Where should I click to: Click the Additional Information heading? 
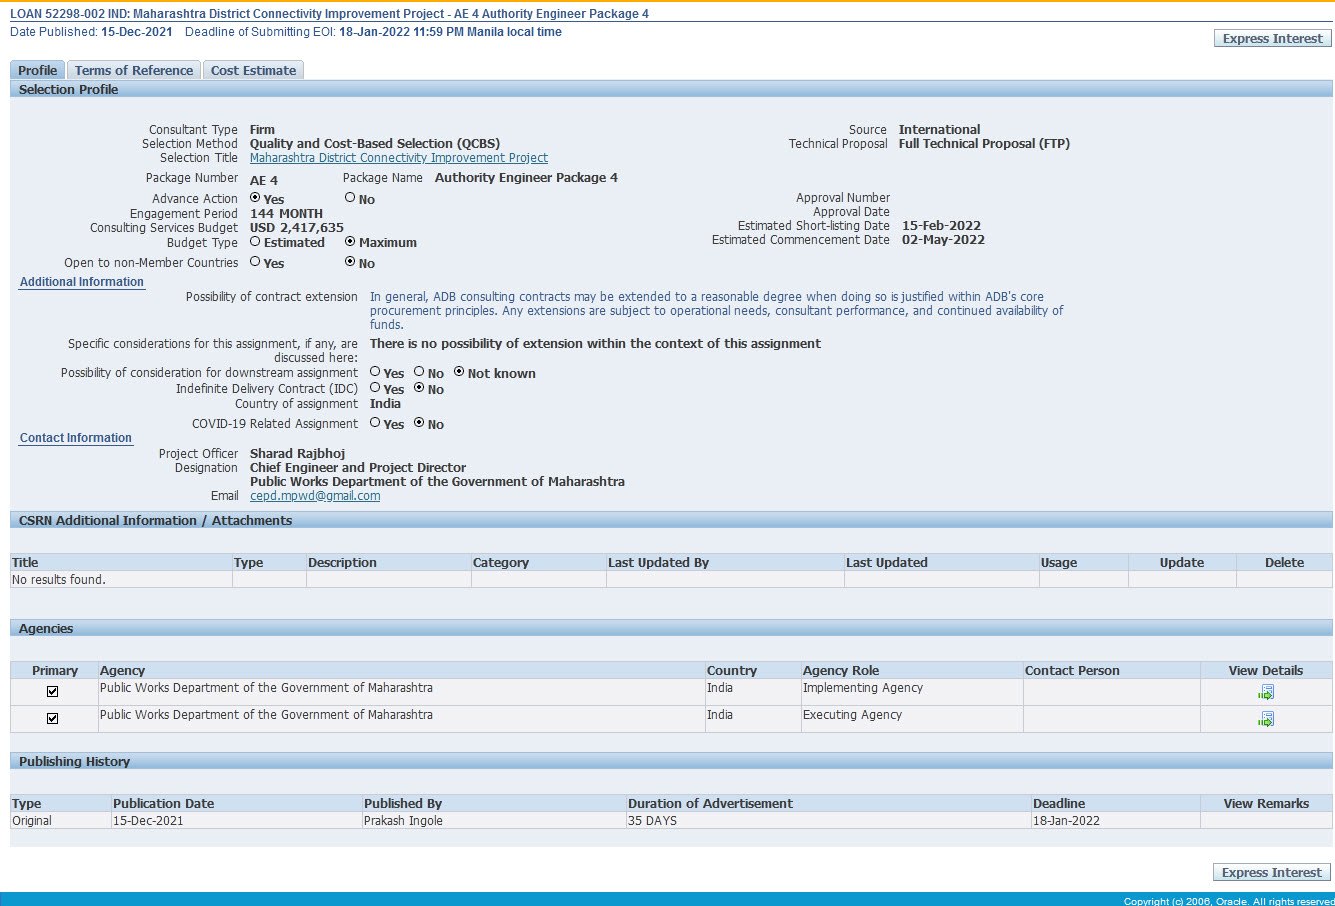[x=82, y=282]
